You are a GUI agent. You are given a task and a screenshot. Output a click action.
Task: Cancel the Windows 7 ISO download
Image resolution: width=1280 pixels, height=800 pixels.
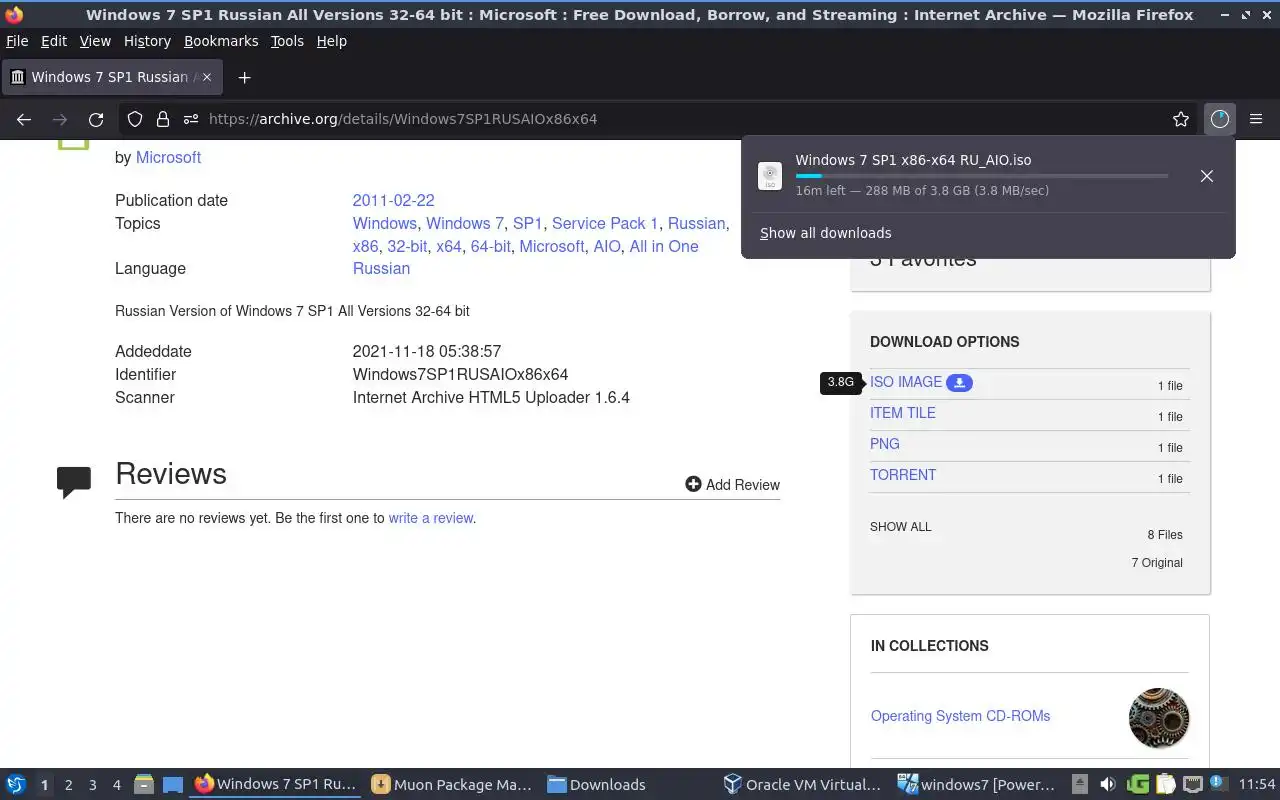point(1207,176)
